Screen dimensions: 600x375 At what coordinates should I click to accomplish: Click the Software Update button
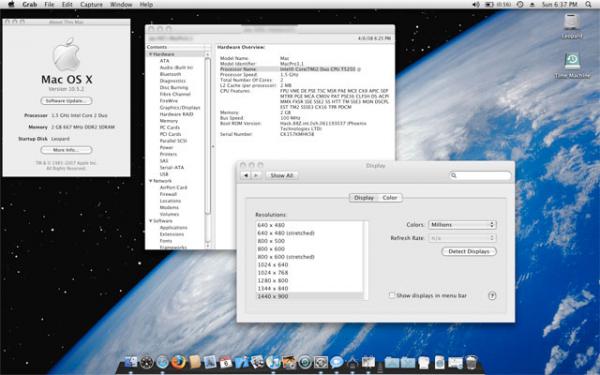66,101
